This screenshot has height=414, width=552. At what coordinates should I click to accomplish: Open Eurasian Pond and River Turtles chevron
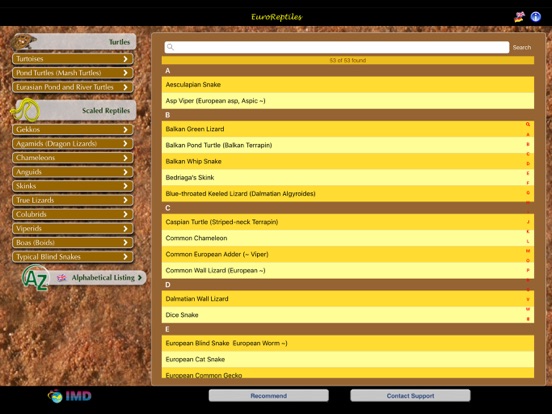coord(125,87)
